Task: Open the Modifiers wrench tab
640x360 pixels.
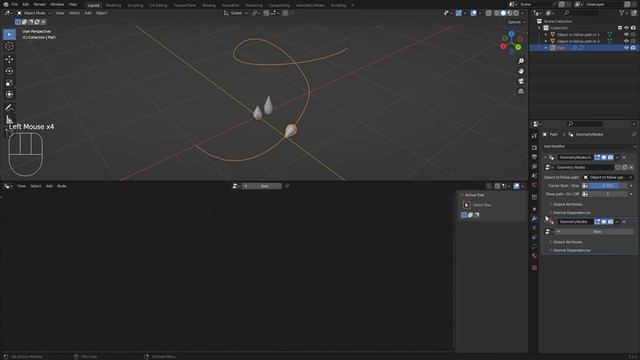Action: [x=534, y=219]
